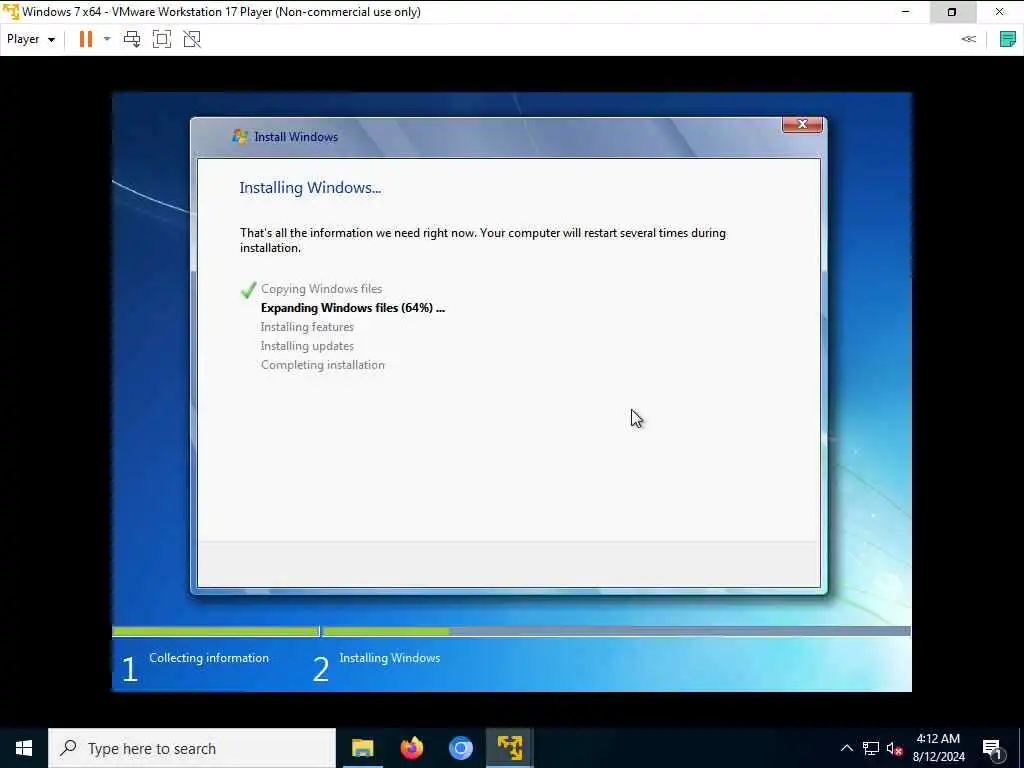Image resolution: width=1024 pixels, height=768 pixels.
Task: Minimize the VMware Player window
Action: click(905, 12)
